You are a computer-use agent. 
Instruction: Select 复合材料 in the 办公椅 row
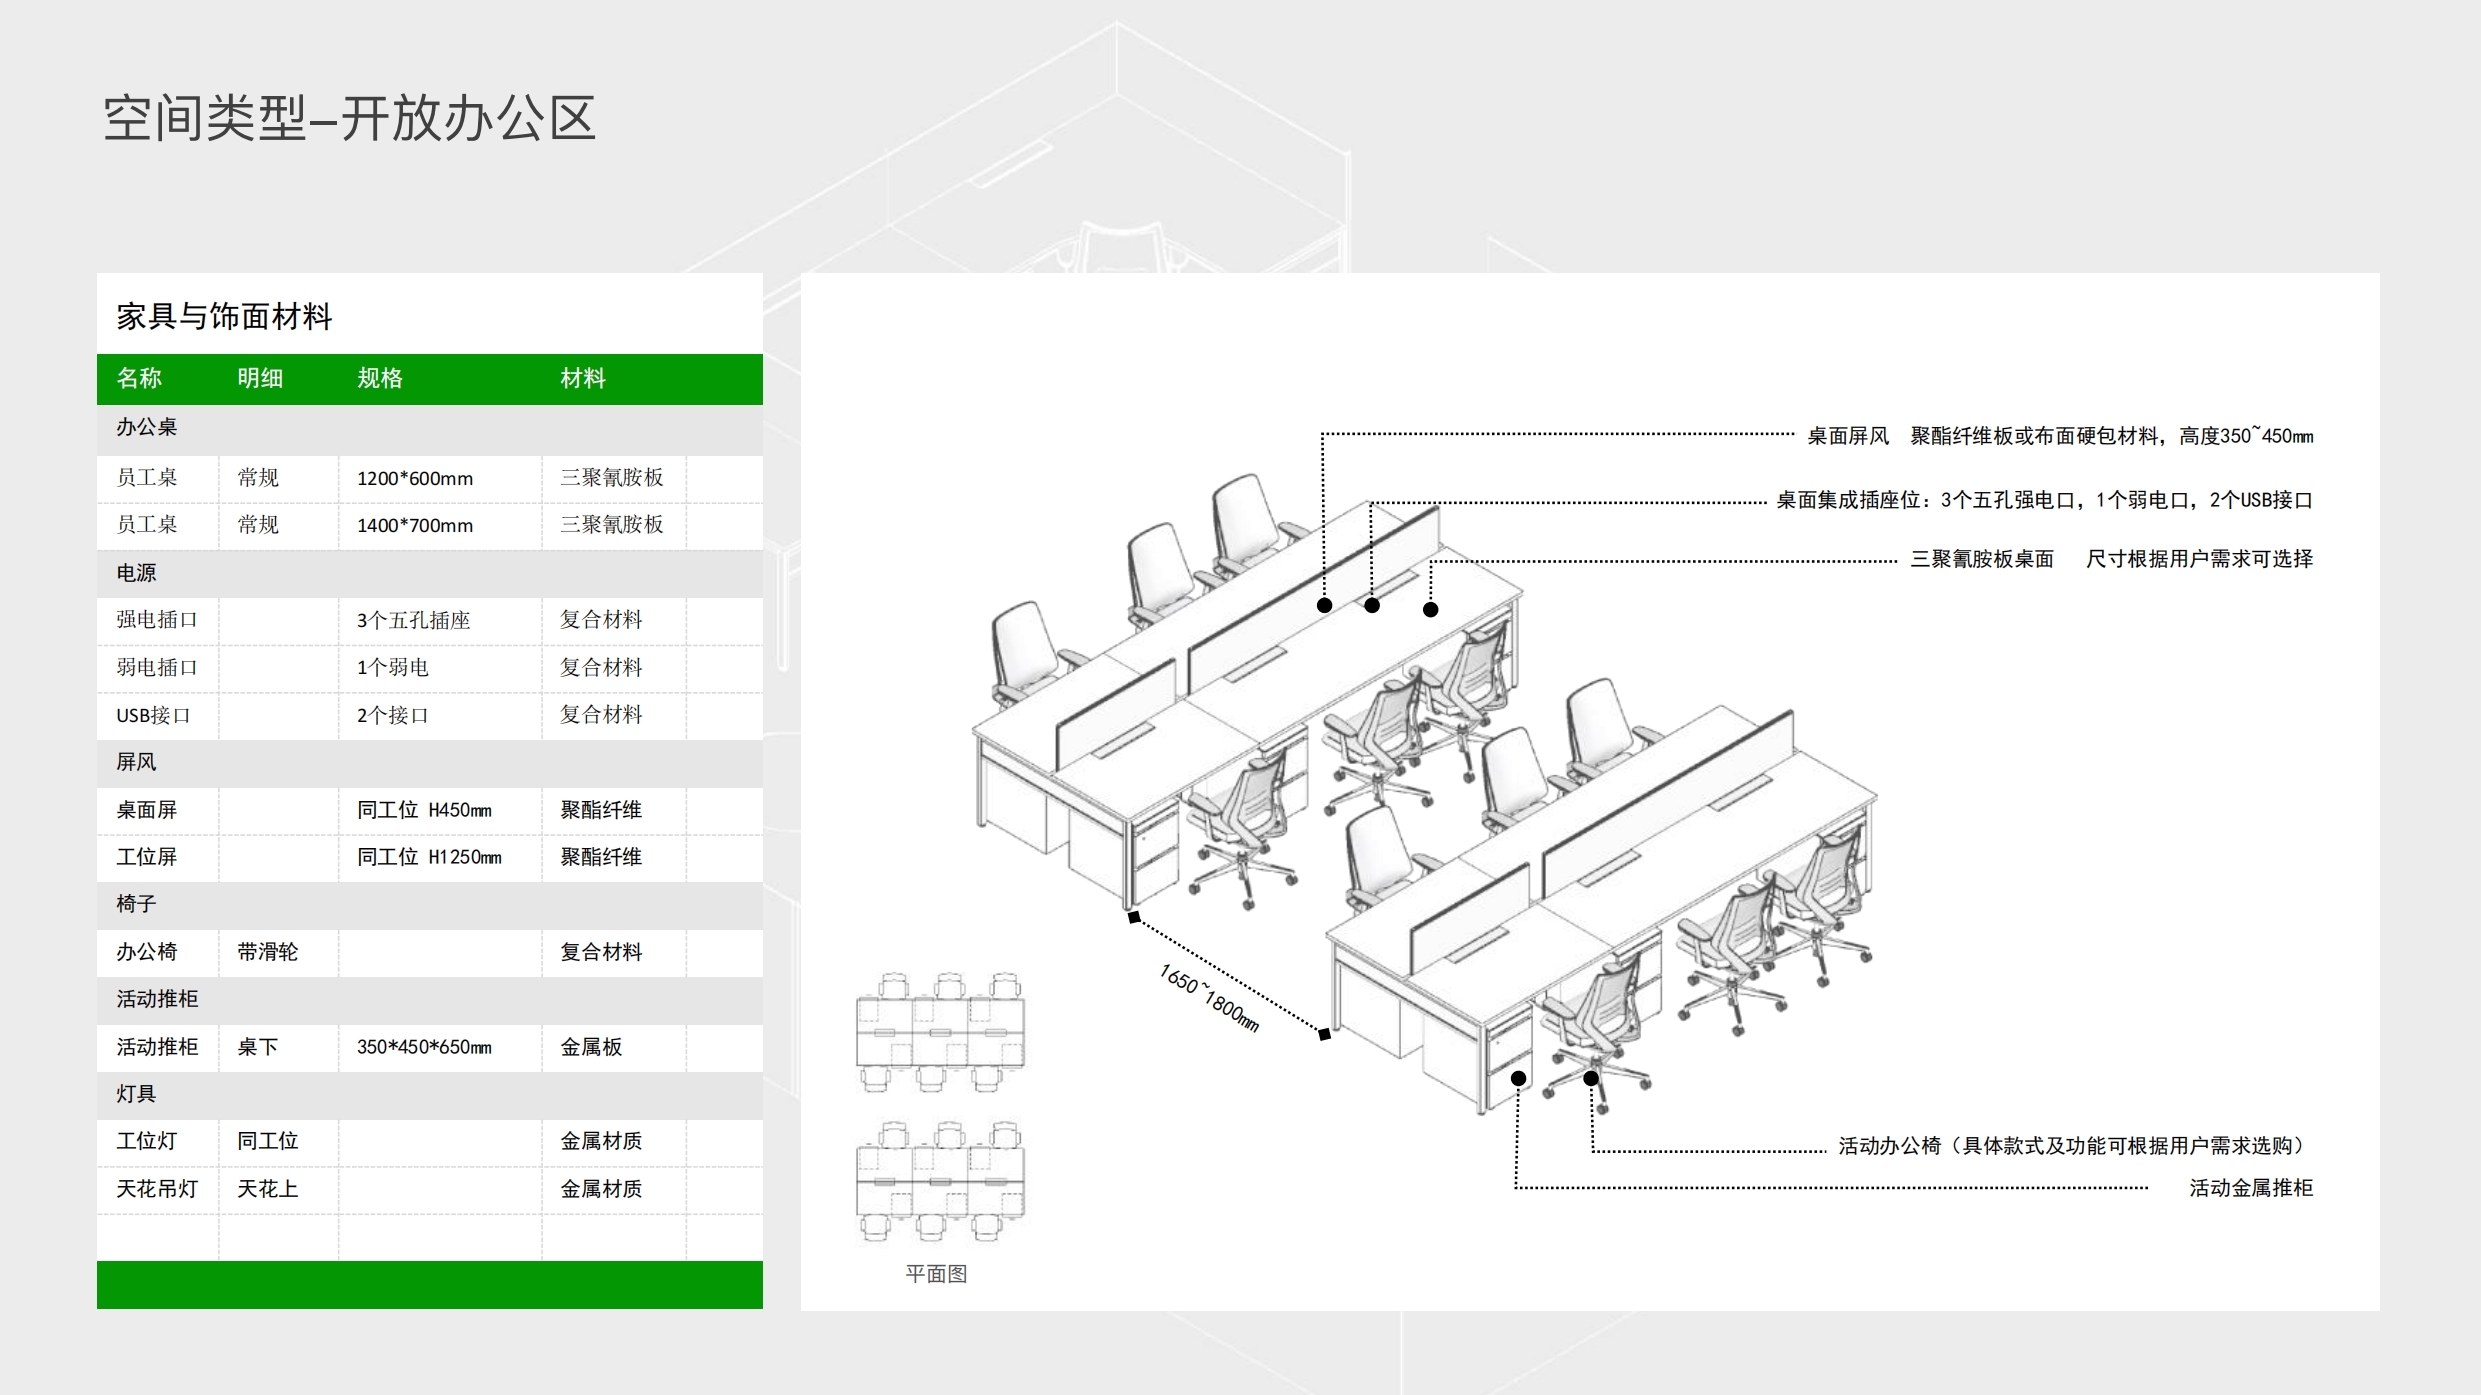click(601, 952)
